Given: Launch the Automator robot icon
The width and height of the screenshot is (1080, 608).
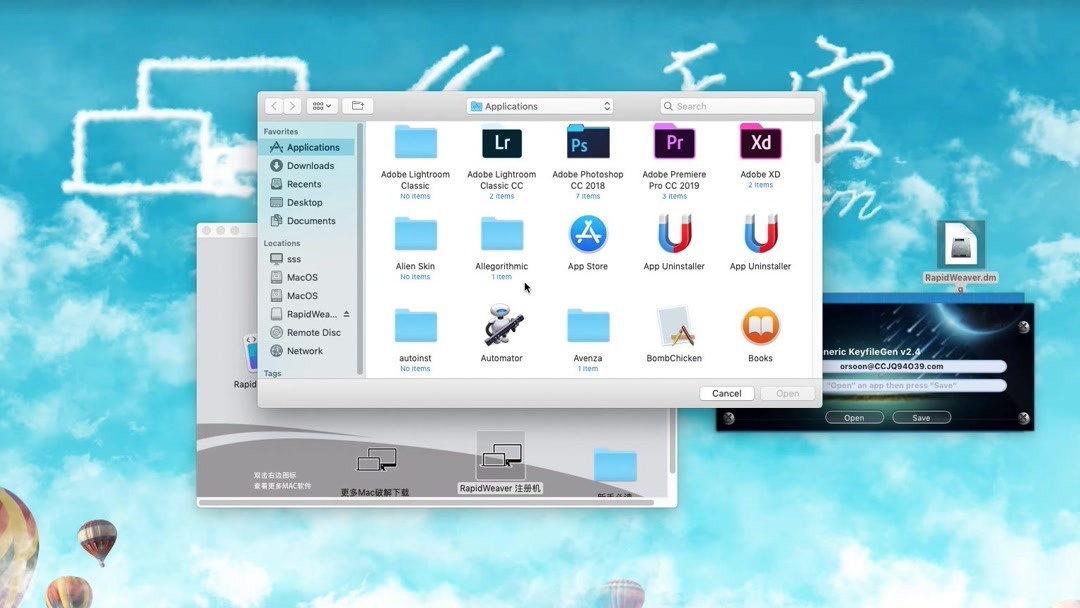Looking at the screenshot, I should pyautogui.click(x=501, y=328).
